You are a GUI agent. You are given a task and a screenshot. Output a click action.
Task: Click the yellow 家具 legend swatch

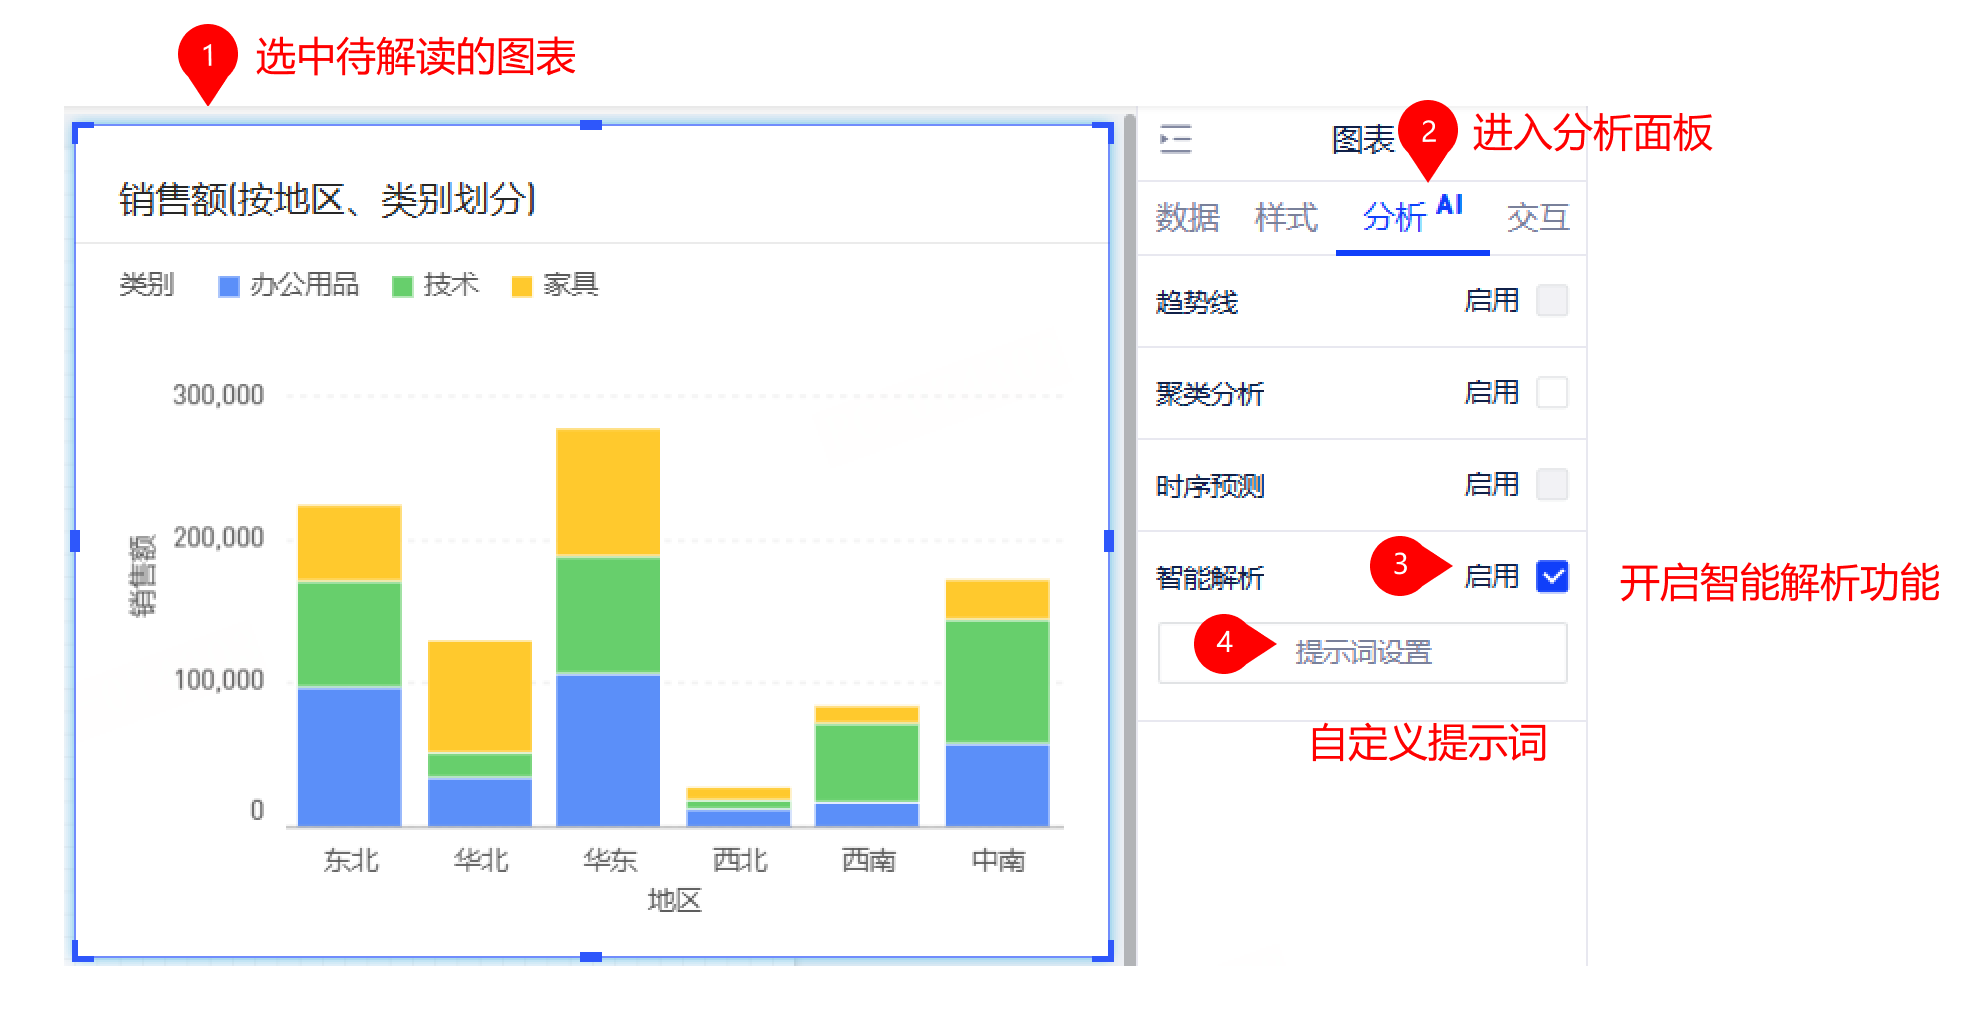(521, 287)
